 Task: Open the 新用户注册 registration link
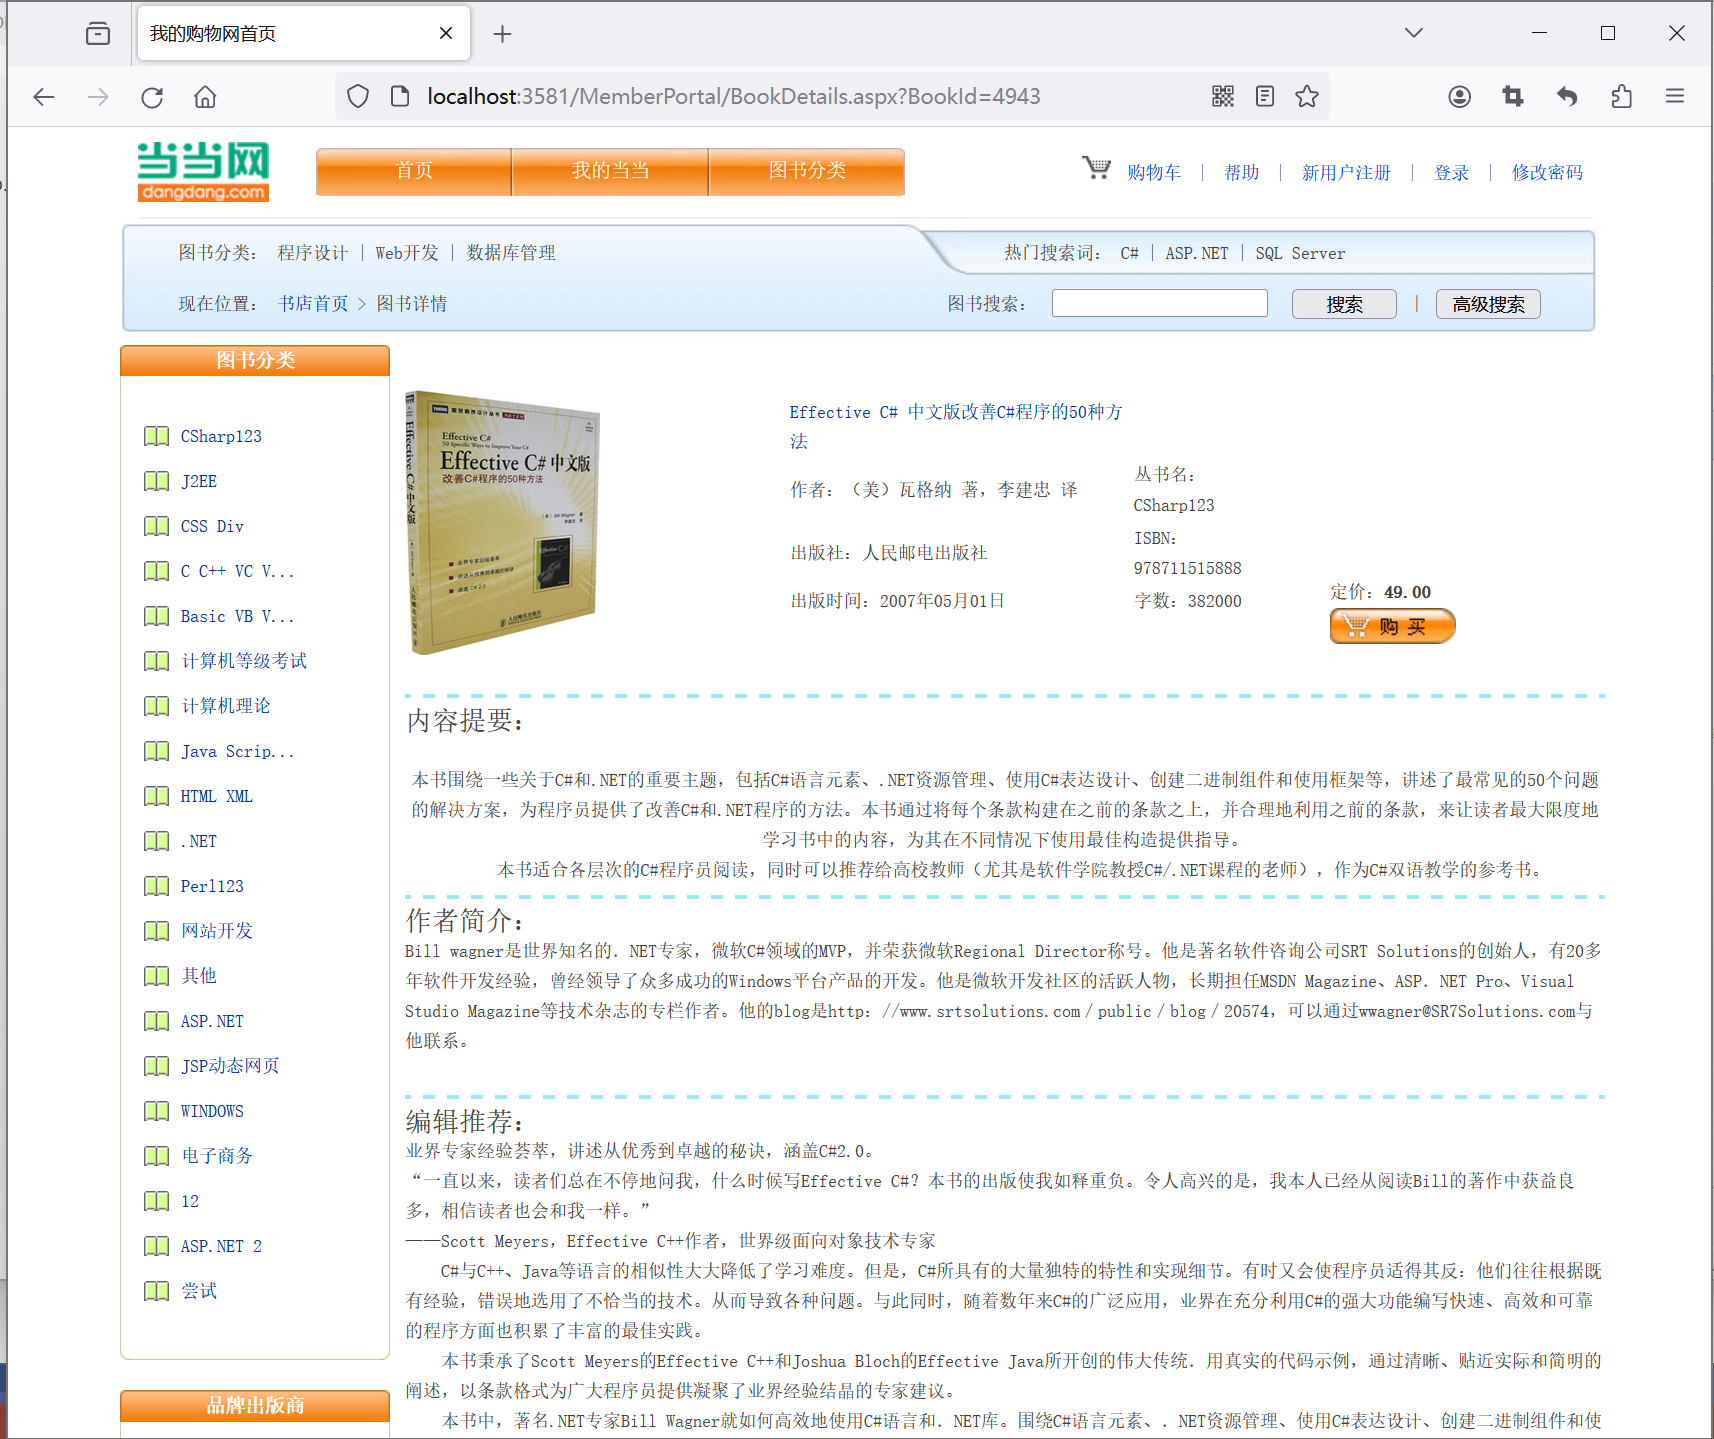pos(1345,173)
